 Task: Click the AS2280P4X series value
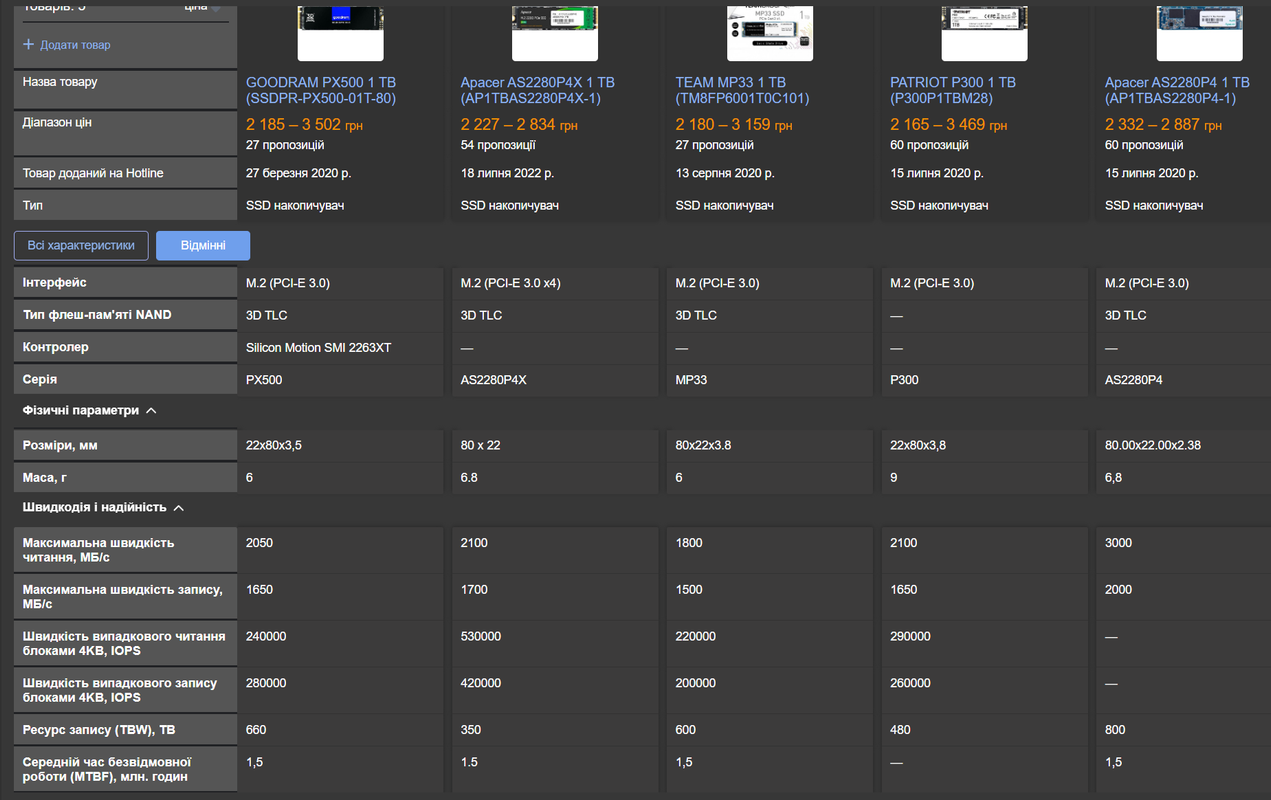point(494,380)
